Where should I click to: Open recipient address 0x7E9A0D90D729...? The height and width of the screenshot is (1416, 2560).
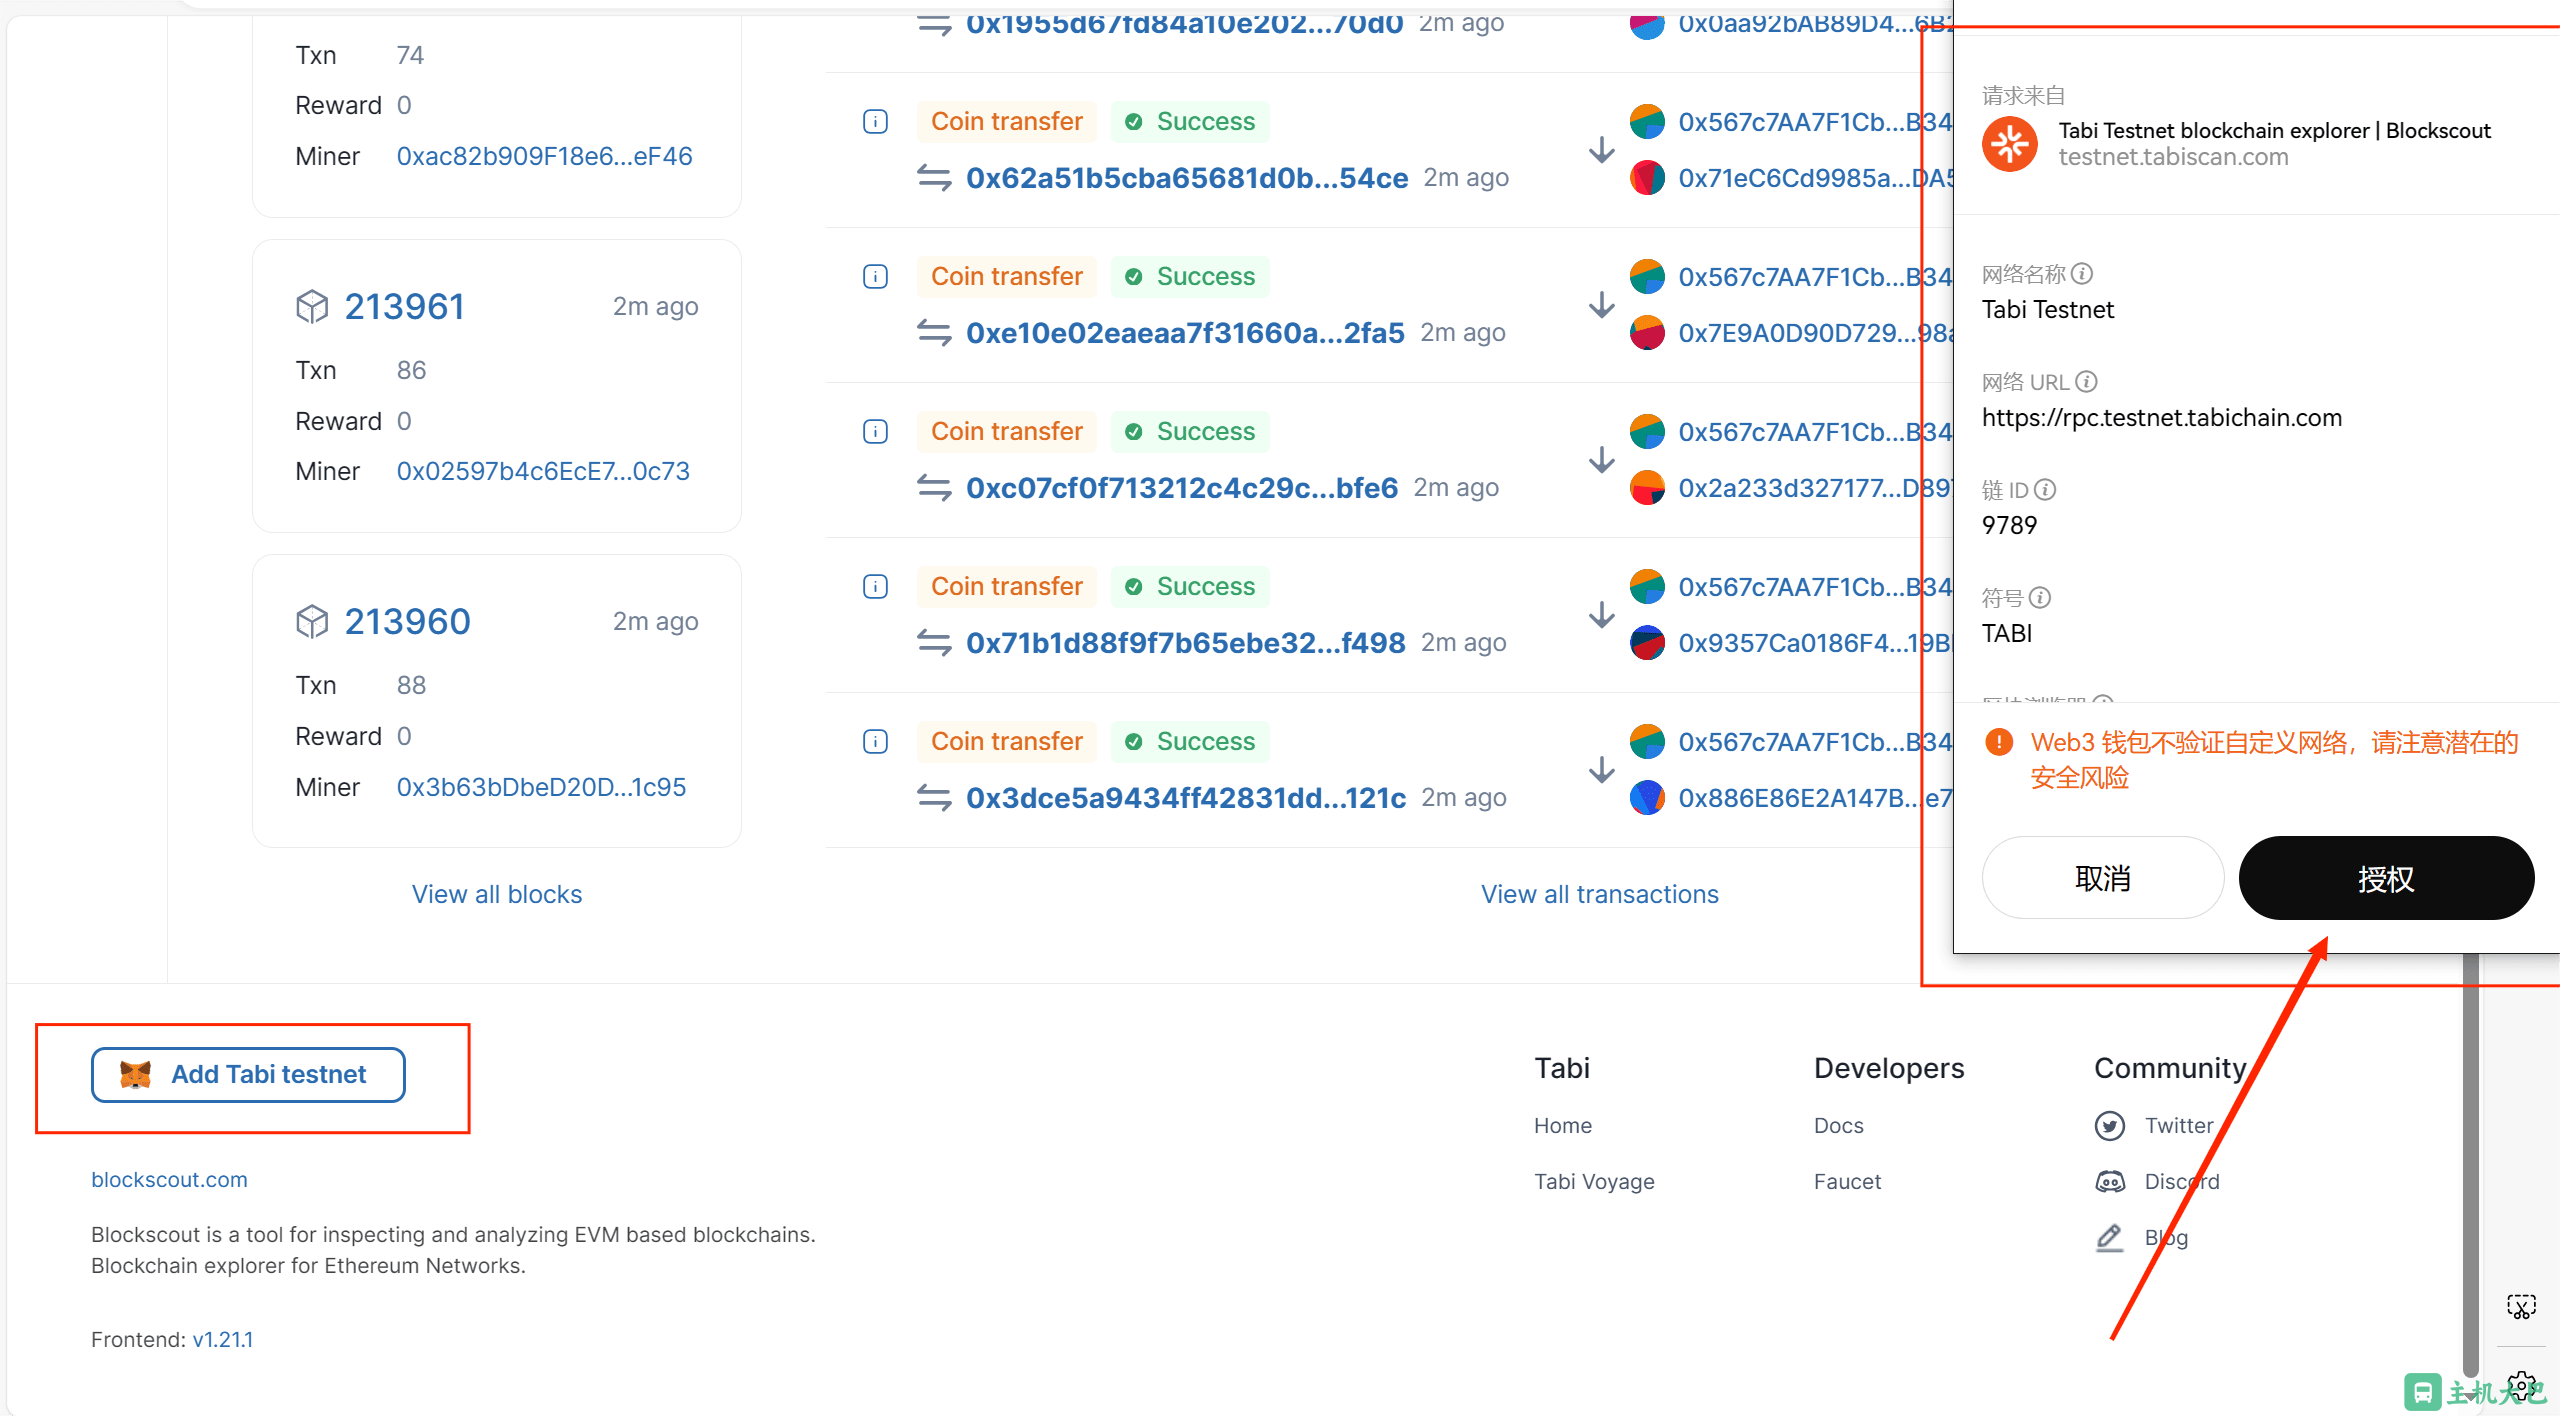(x=1815, y=333)
